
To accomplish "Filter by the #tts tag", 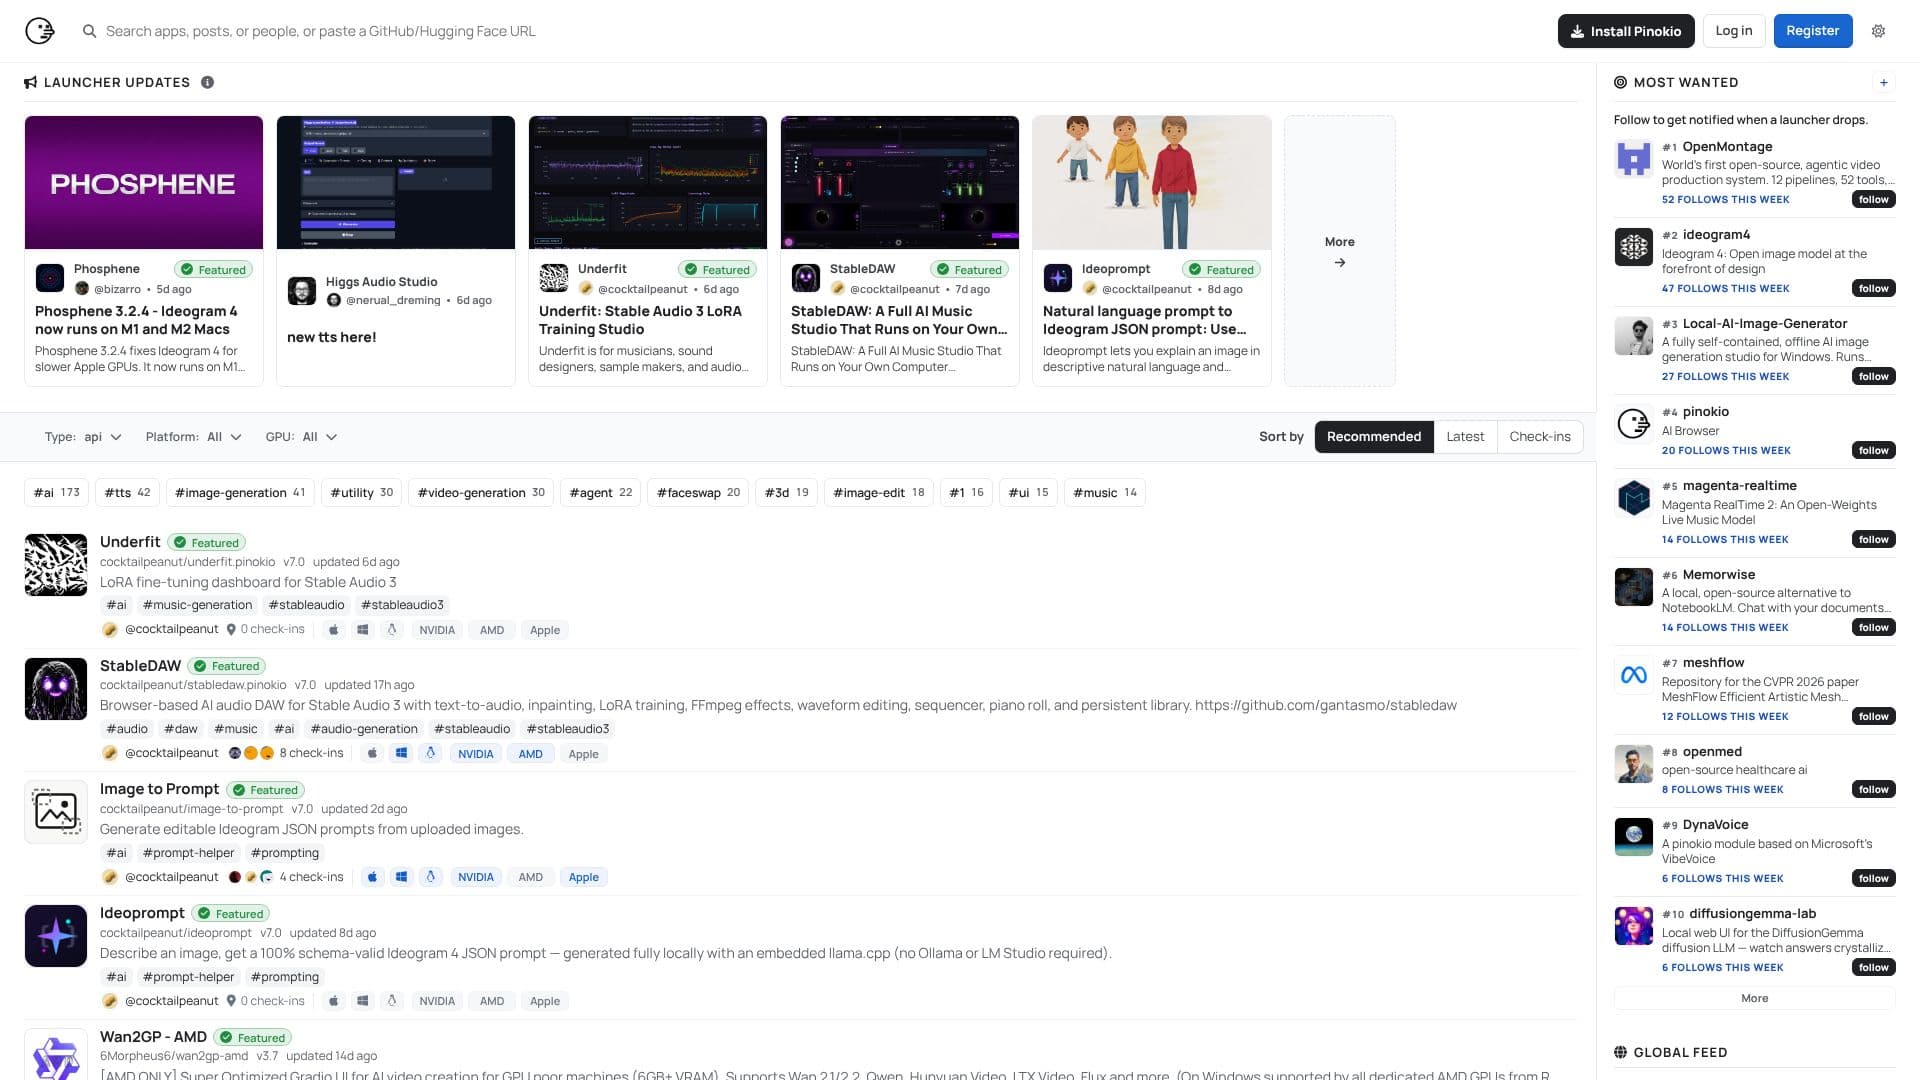I will (127, 492).
